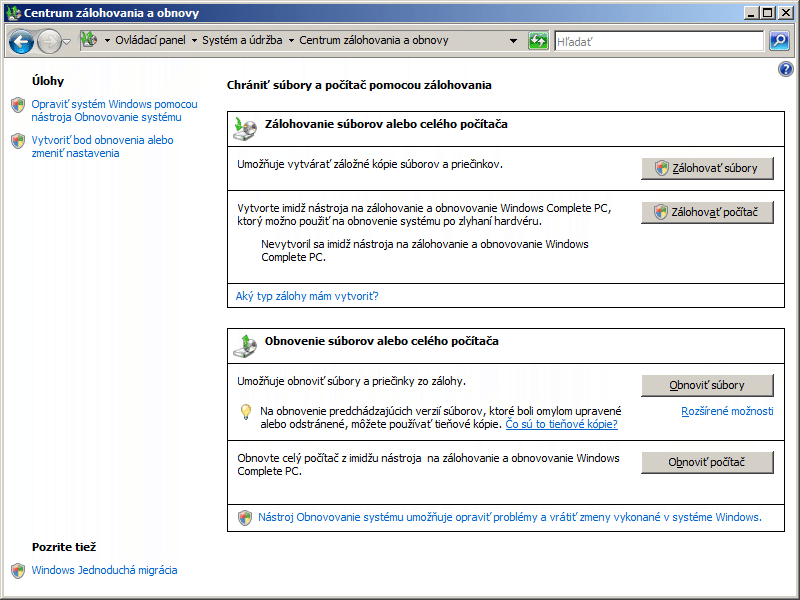Open Windows Jednoduchá migrácia link
Viewport: 800px width, 600px height.
[x=105, y=570]
